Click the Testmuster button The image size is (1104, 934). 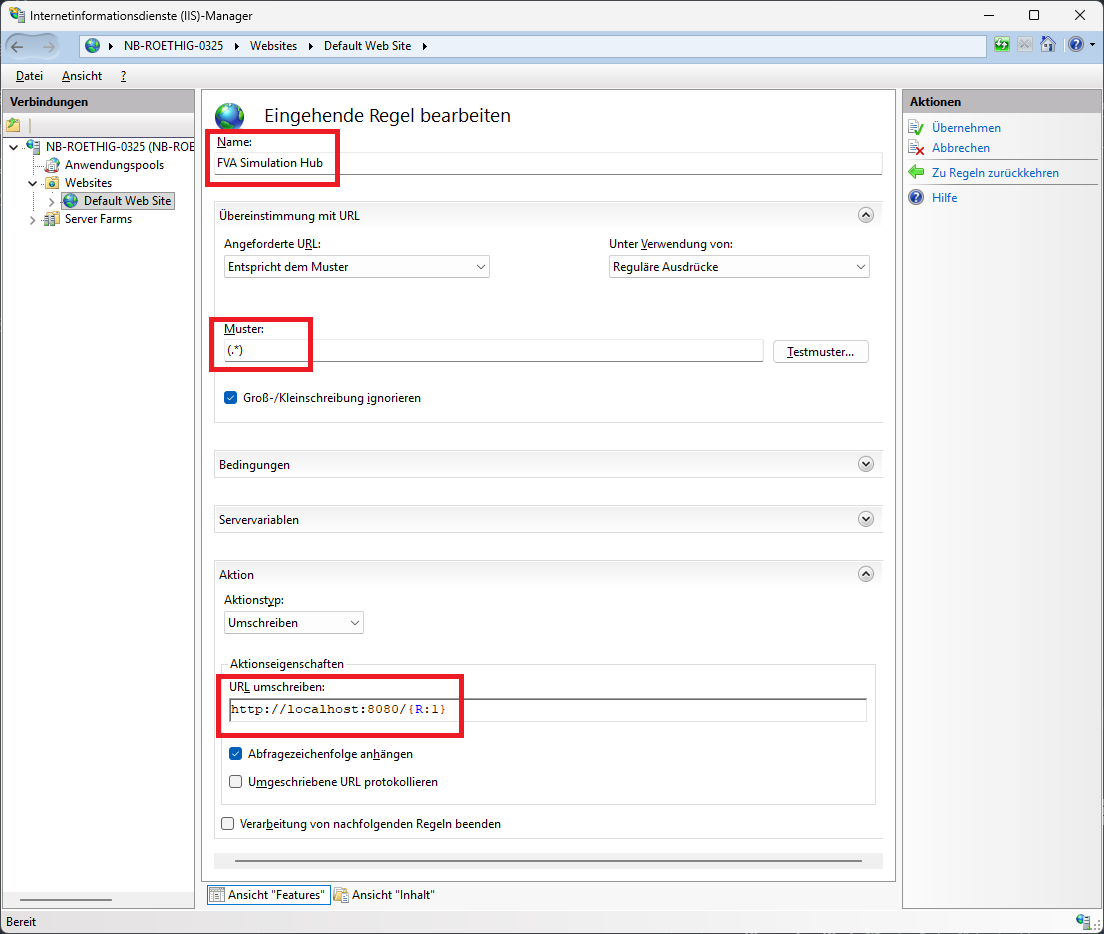tap(820, 351)
